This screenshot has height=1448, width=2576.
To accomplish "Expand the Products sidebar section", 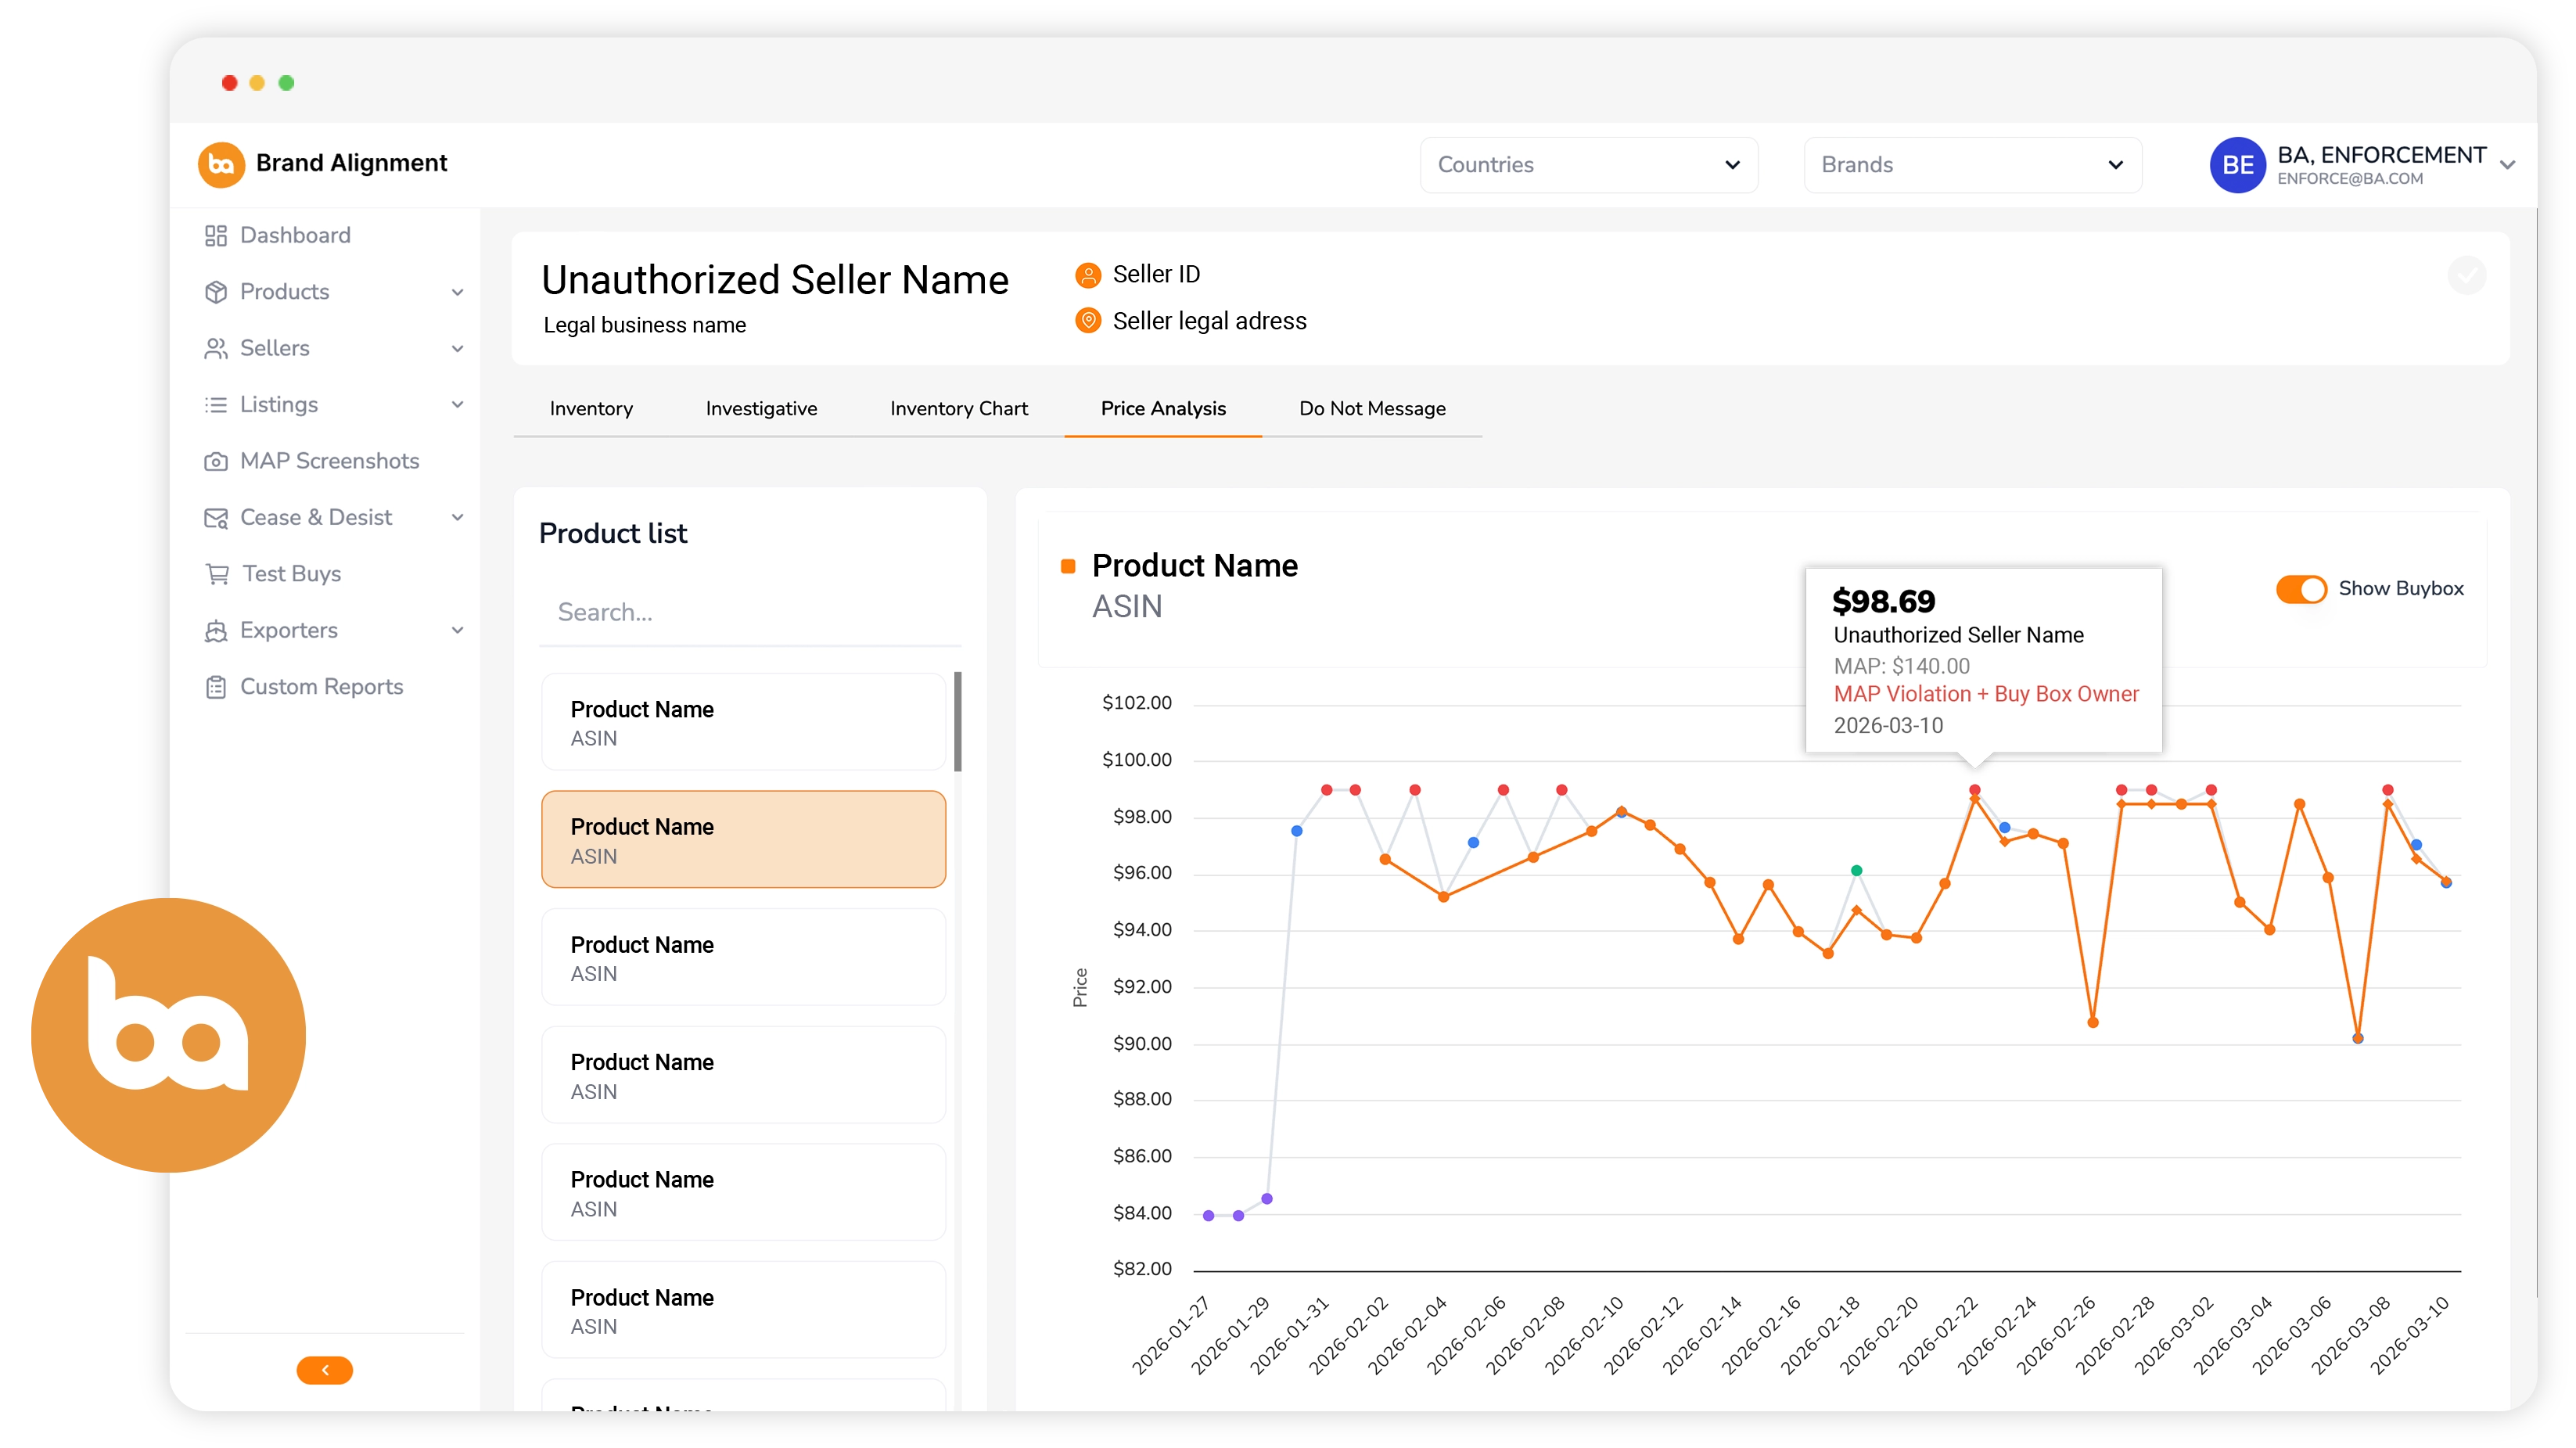I will point(285,291).
